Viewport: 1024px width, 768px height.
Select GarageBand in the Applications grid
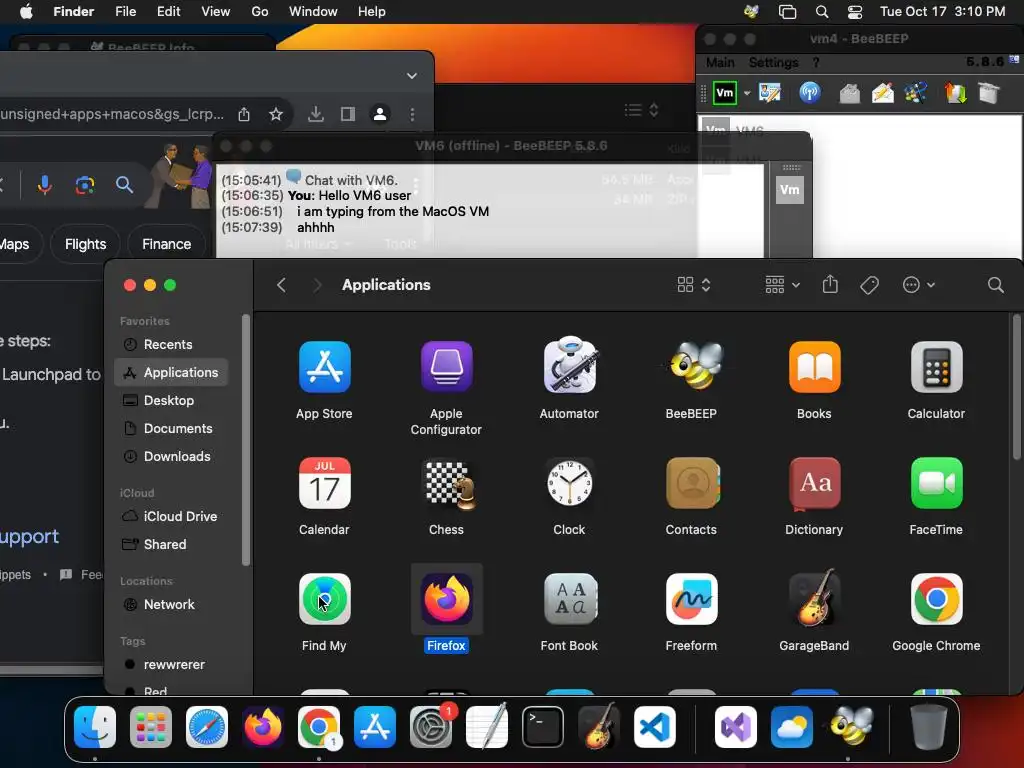813,598
